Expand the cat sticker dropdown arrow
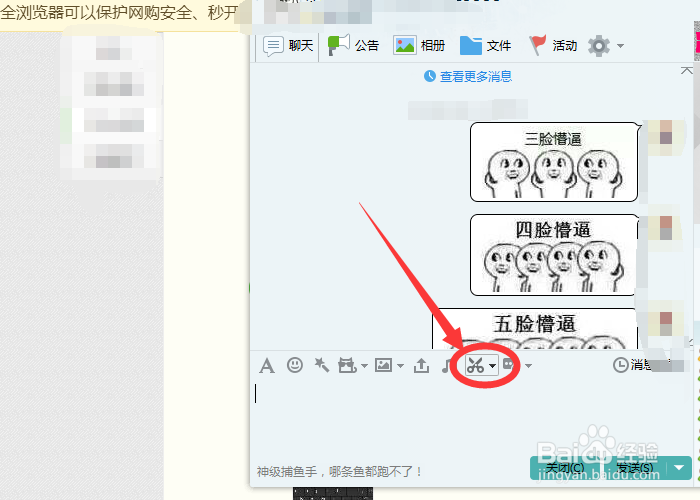This screenshot has width=700, height=500. [x=364, y=366]
